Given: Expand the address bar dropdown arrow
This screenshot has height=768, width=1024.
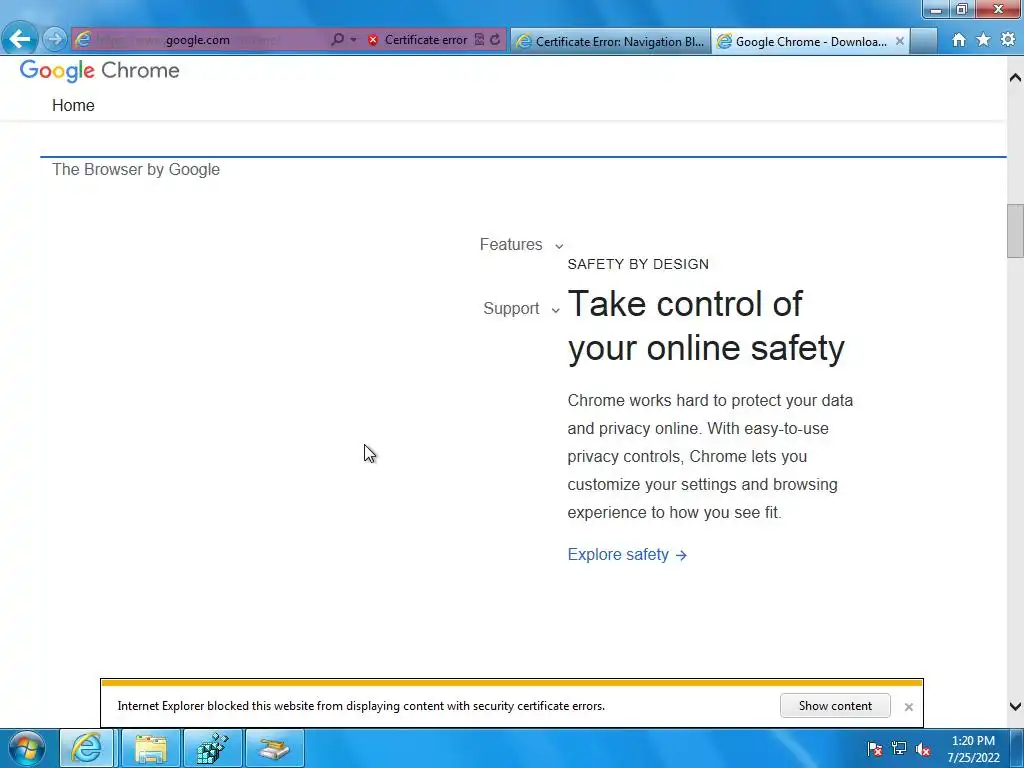Looking at the screenshot, I should click(x=353, y=40).
